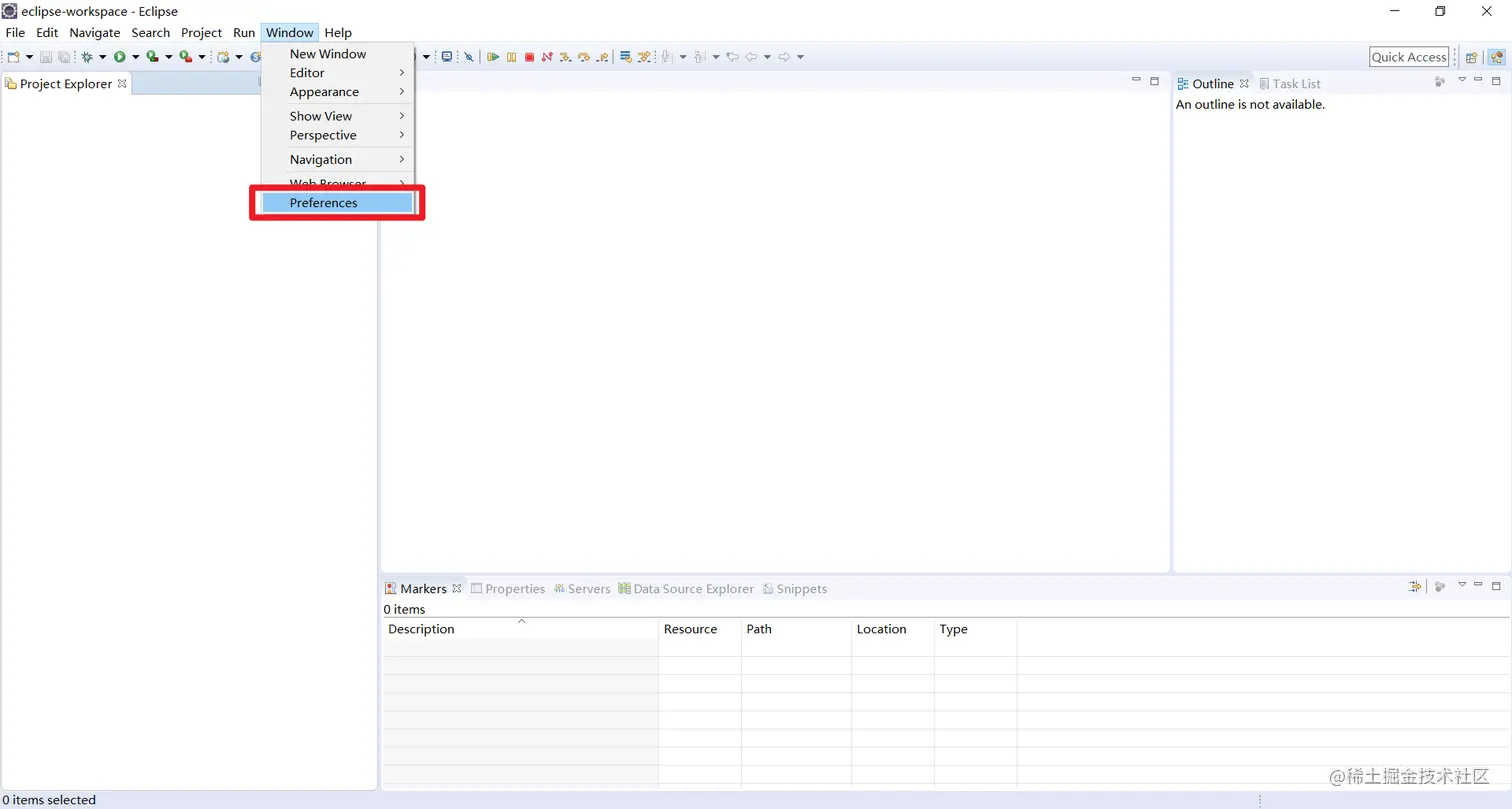Toggle the Skip All Breakpoints icon
Viewport: 1512px width, 809px height.
pos(469,57)
